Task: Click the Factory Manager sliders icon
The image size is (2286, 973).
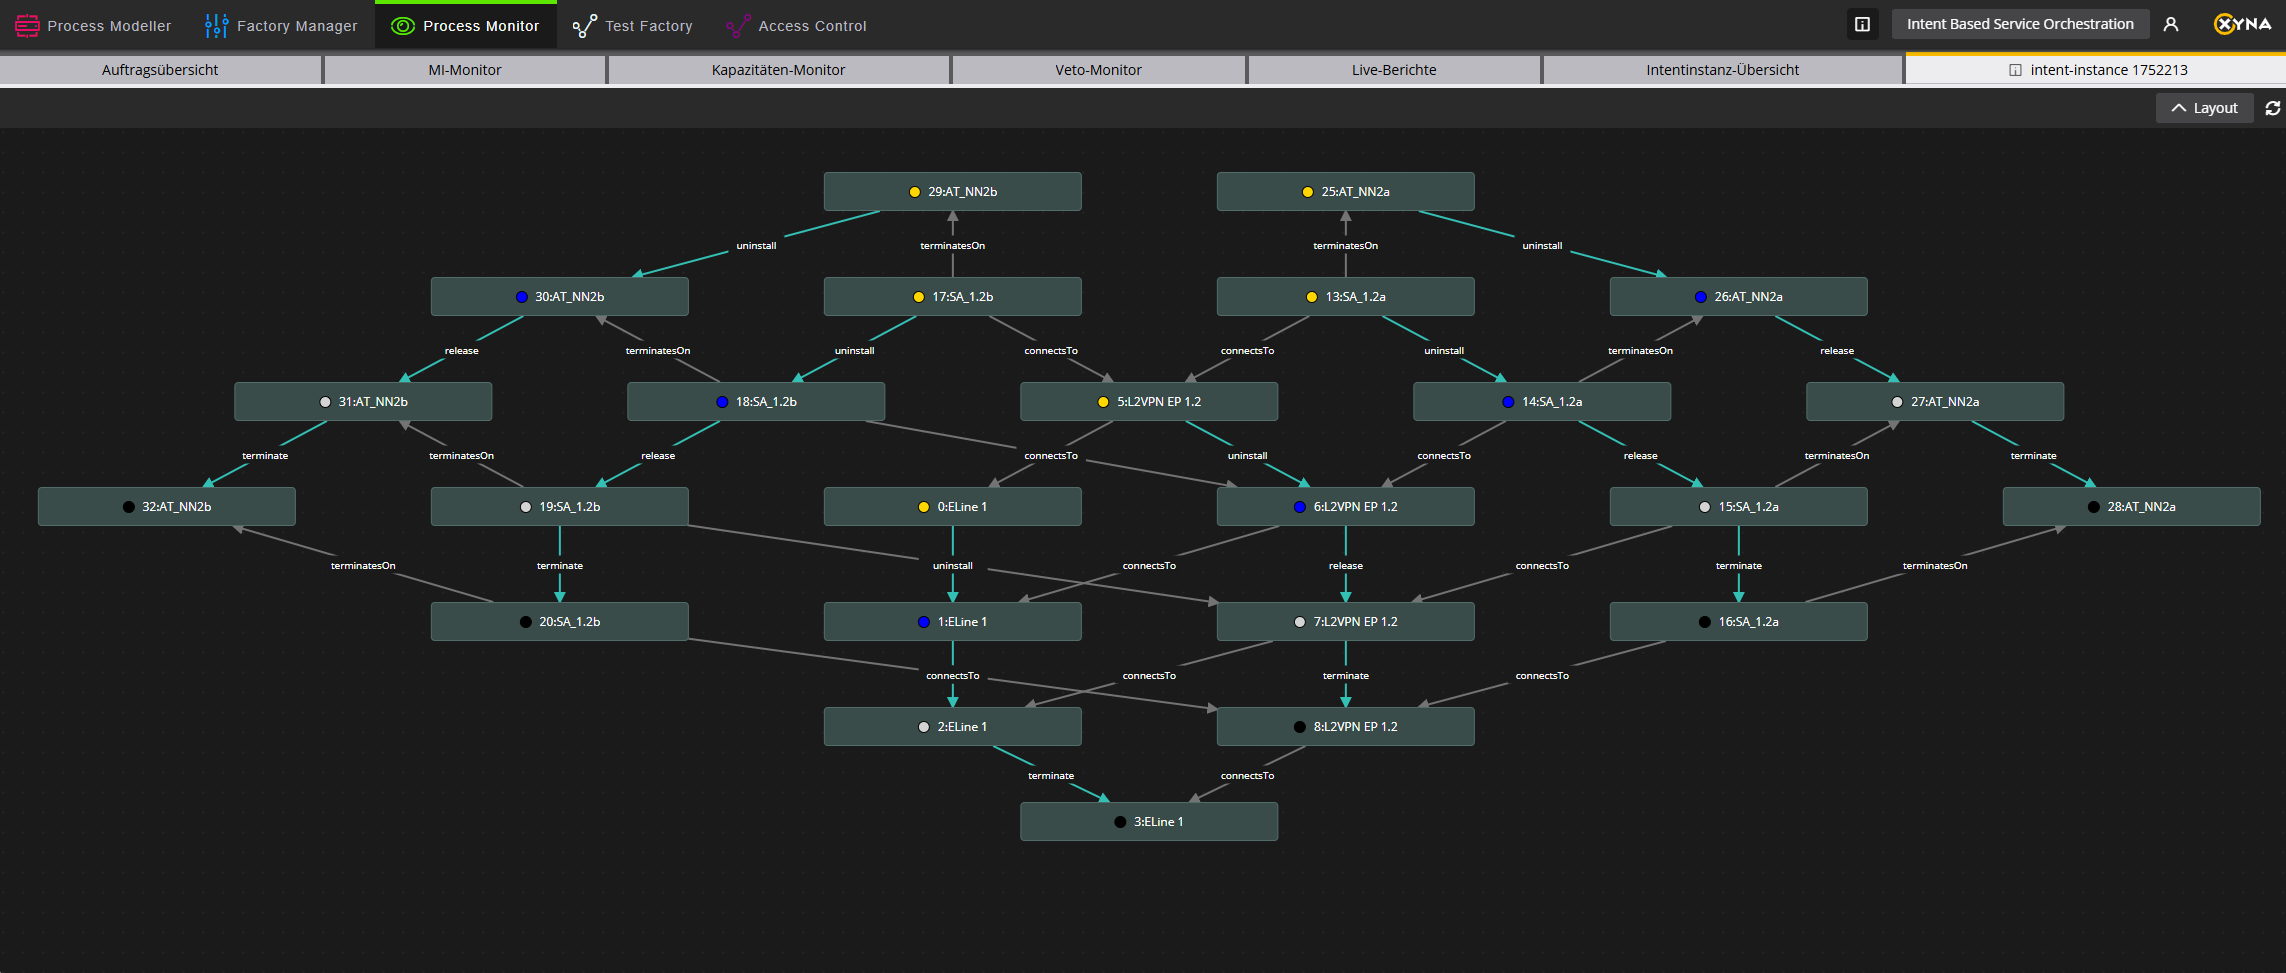Action: click(x=216, y=26)
